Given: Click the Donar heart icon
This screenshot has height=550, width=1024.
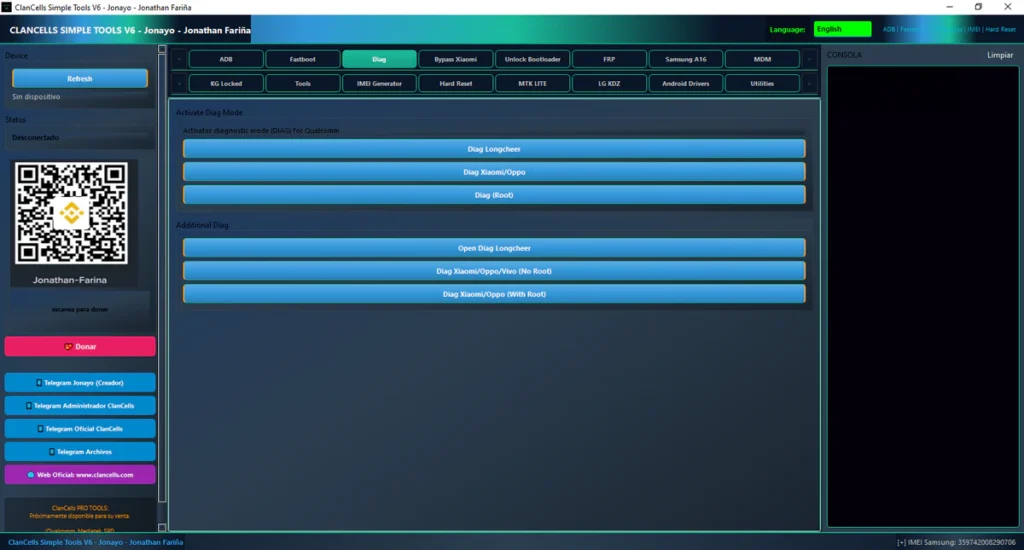Looking at the screenshot, I should [68, 347].
